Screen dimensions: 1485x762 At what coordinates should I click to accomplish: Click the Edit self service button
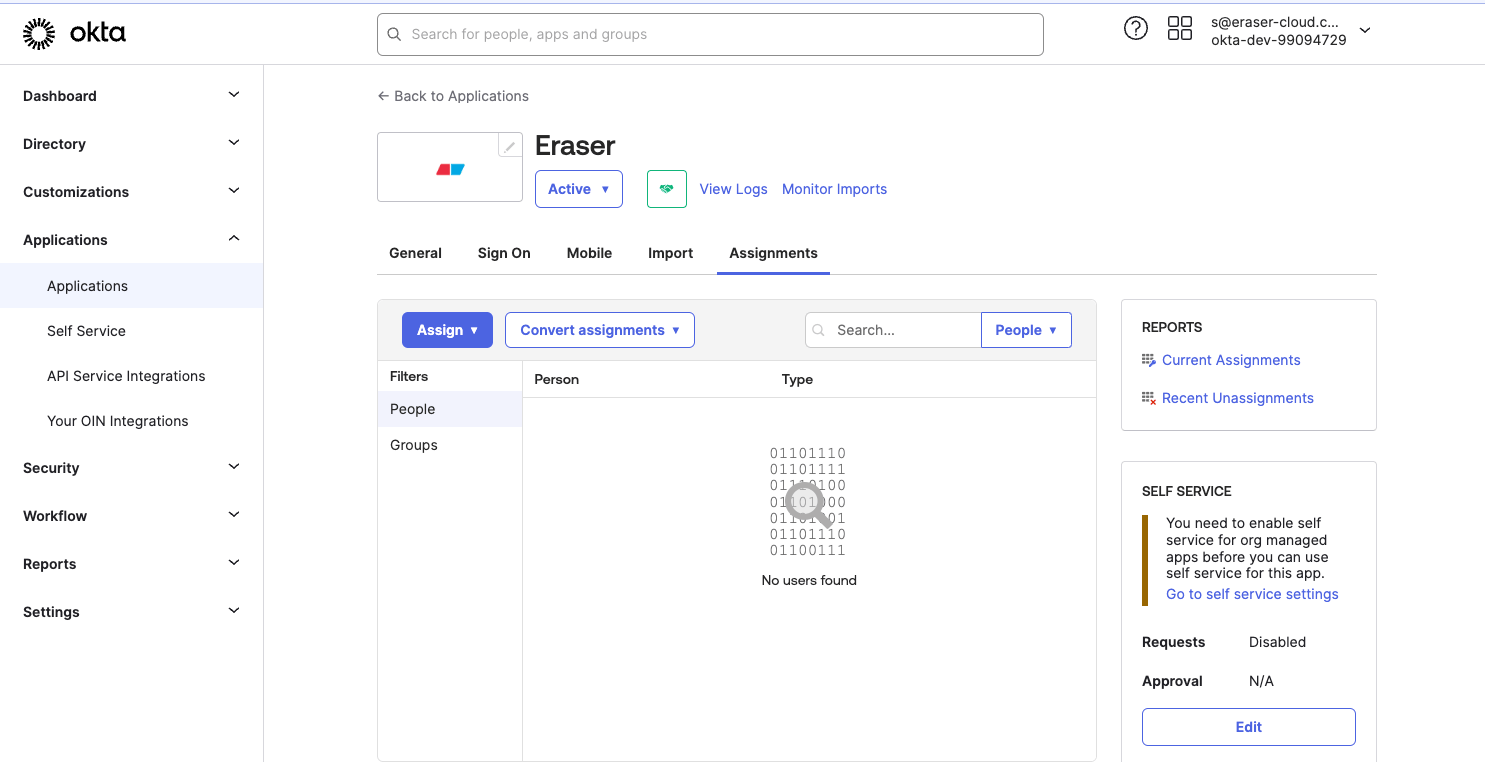click(x=1249, y=727)
